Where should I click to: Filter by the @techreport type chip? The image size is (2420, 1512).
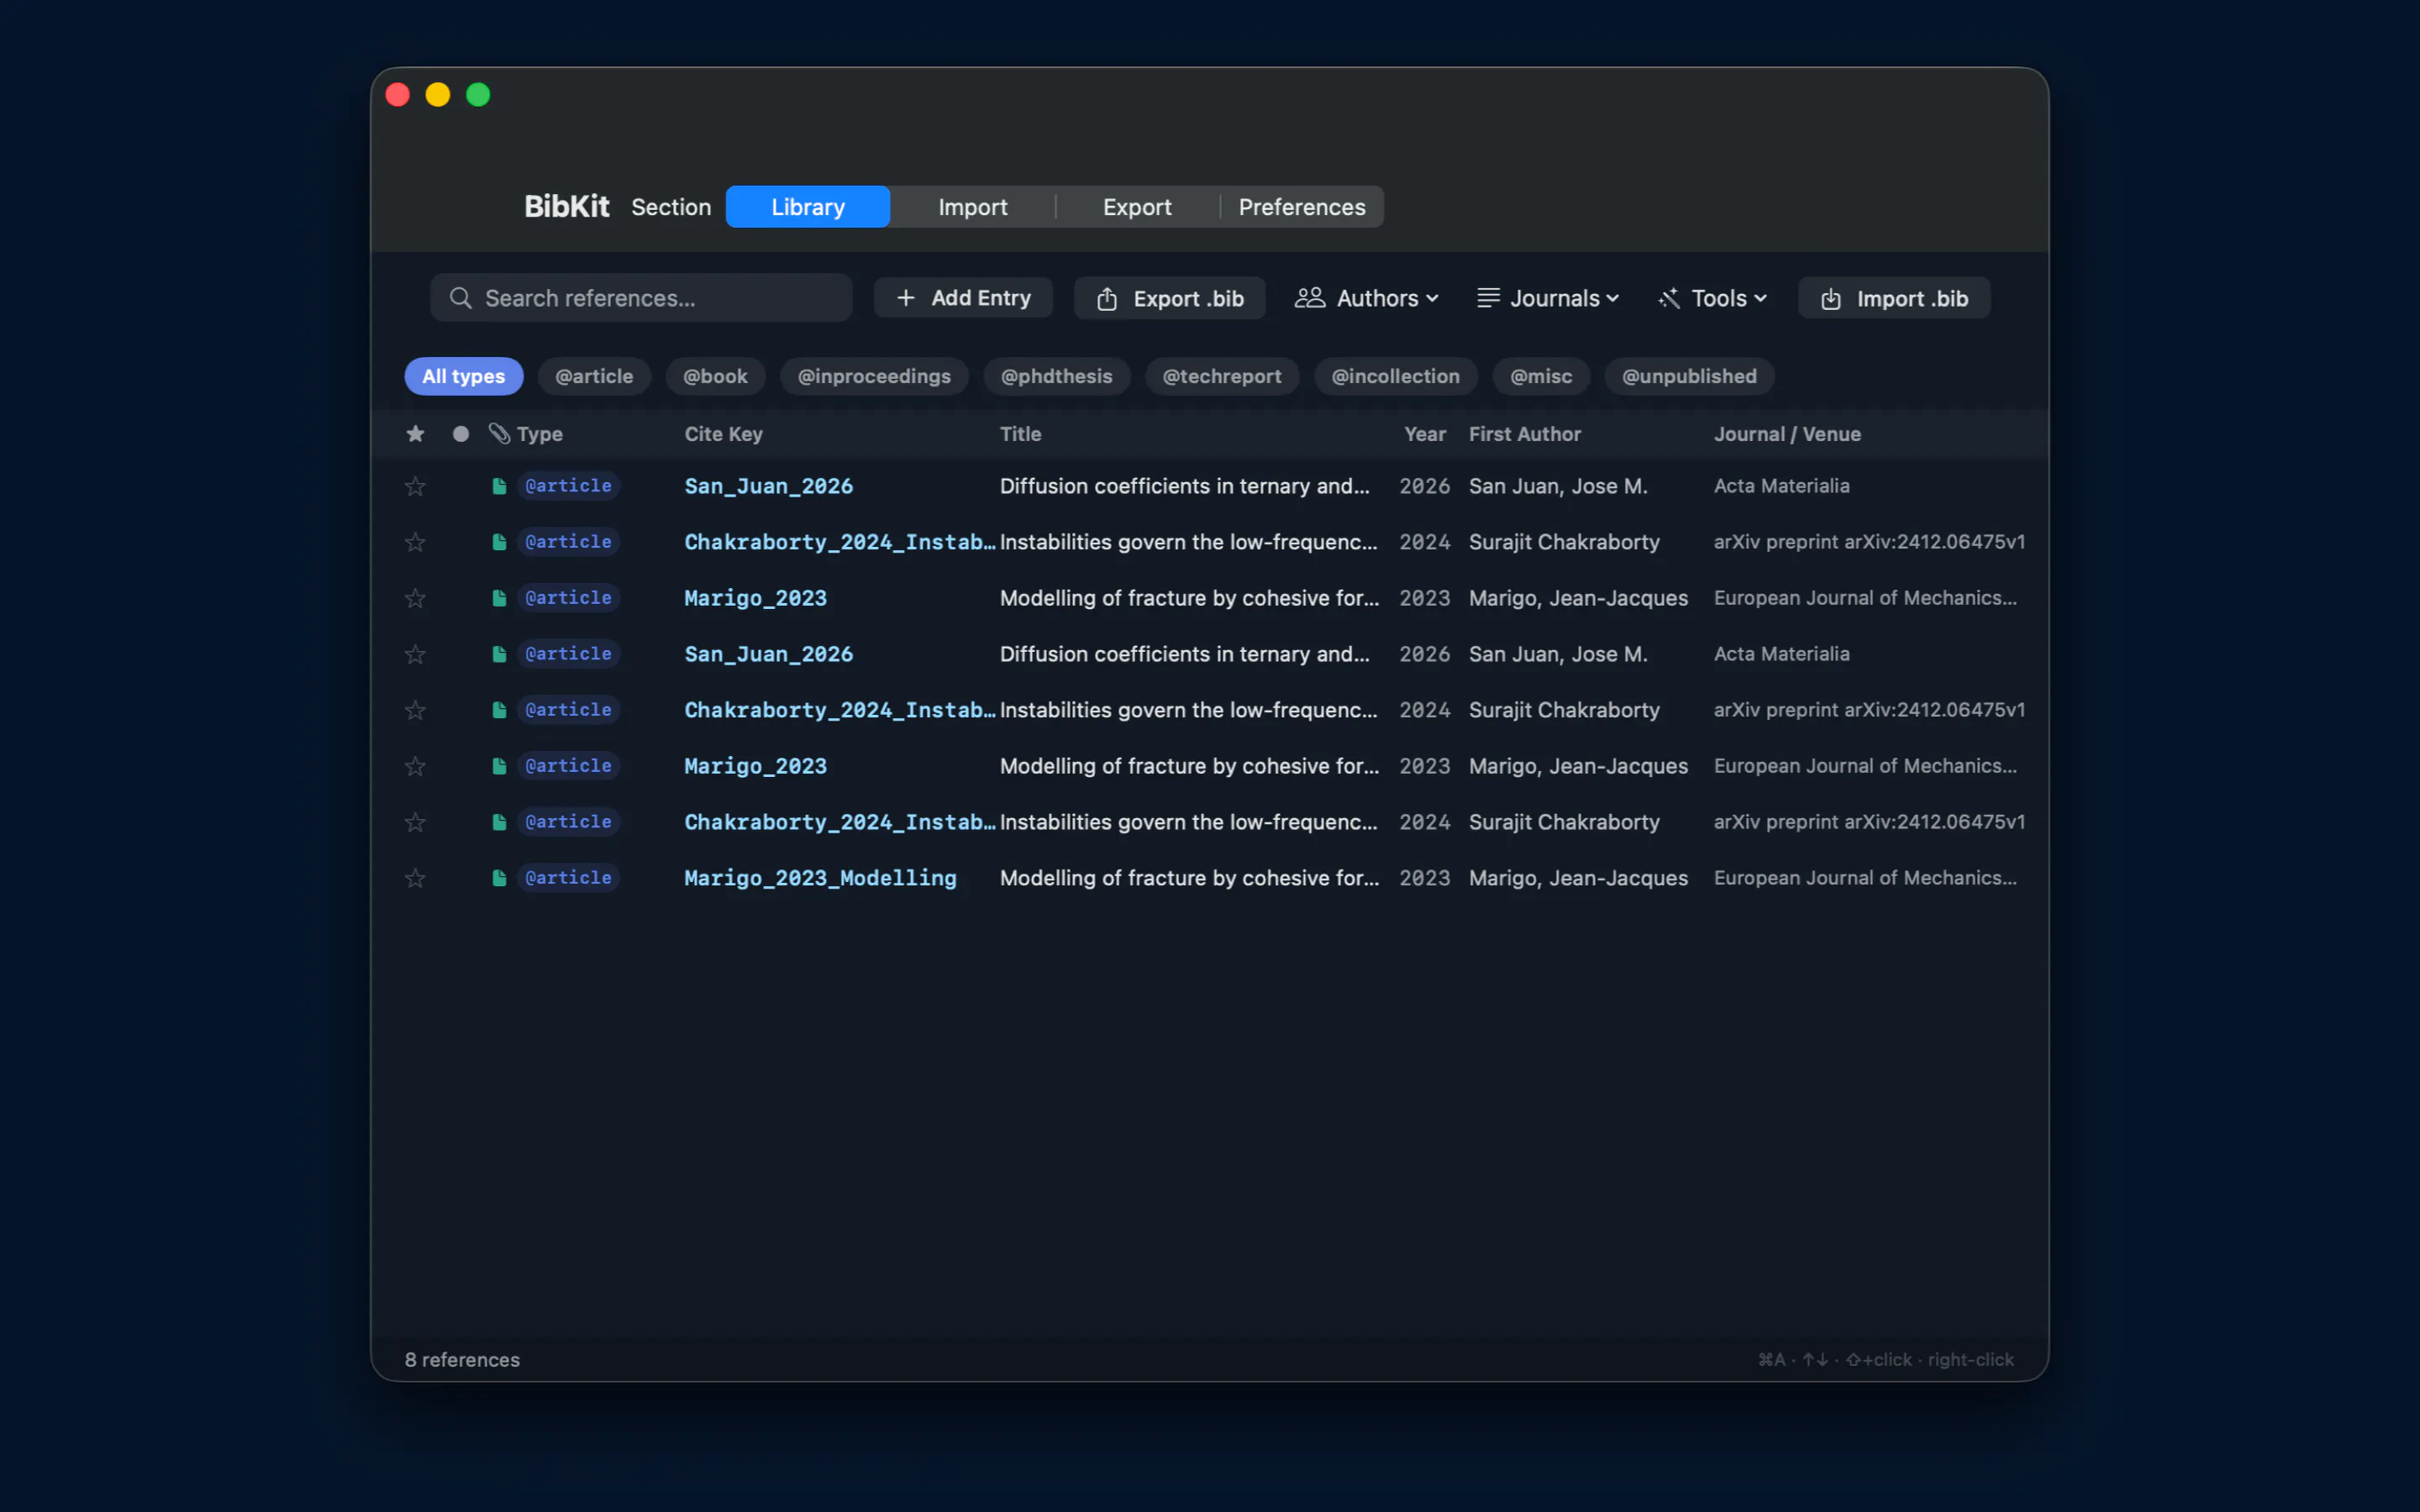click(1221, 376)
